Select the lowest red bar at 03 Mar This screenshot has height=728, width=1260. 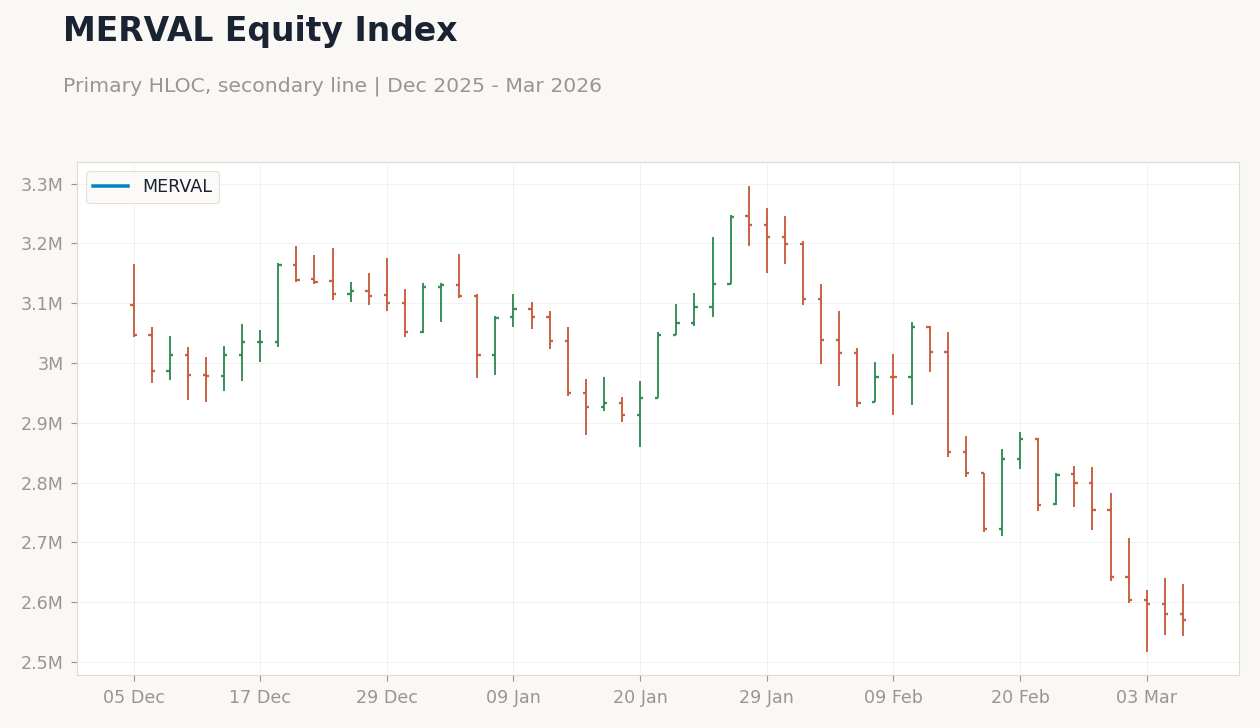(1147, 621)
